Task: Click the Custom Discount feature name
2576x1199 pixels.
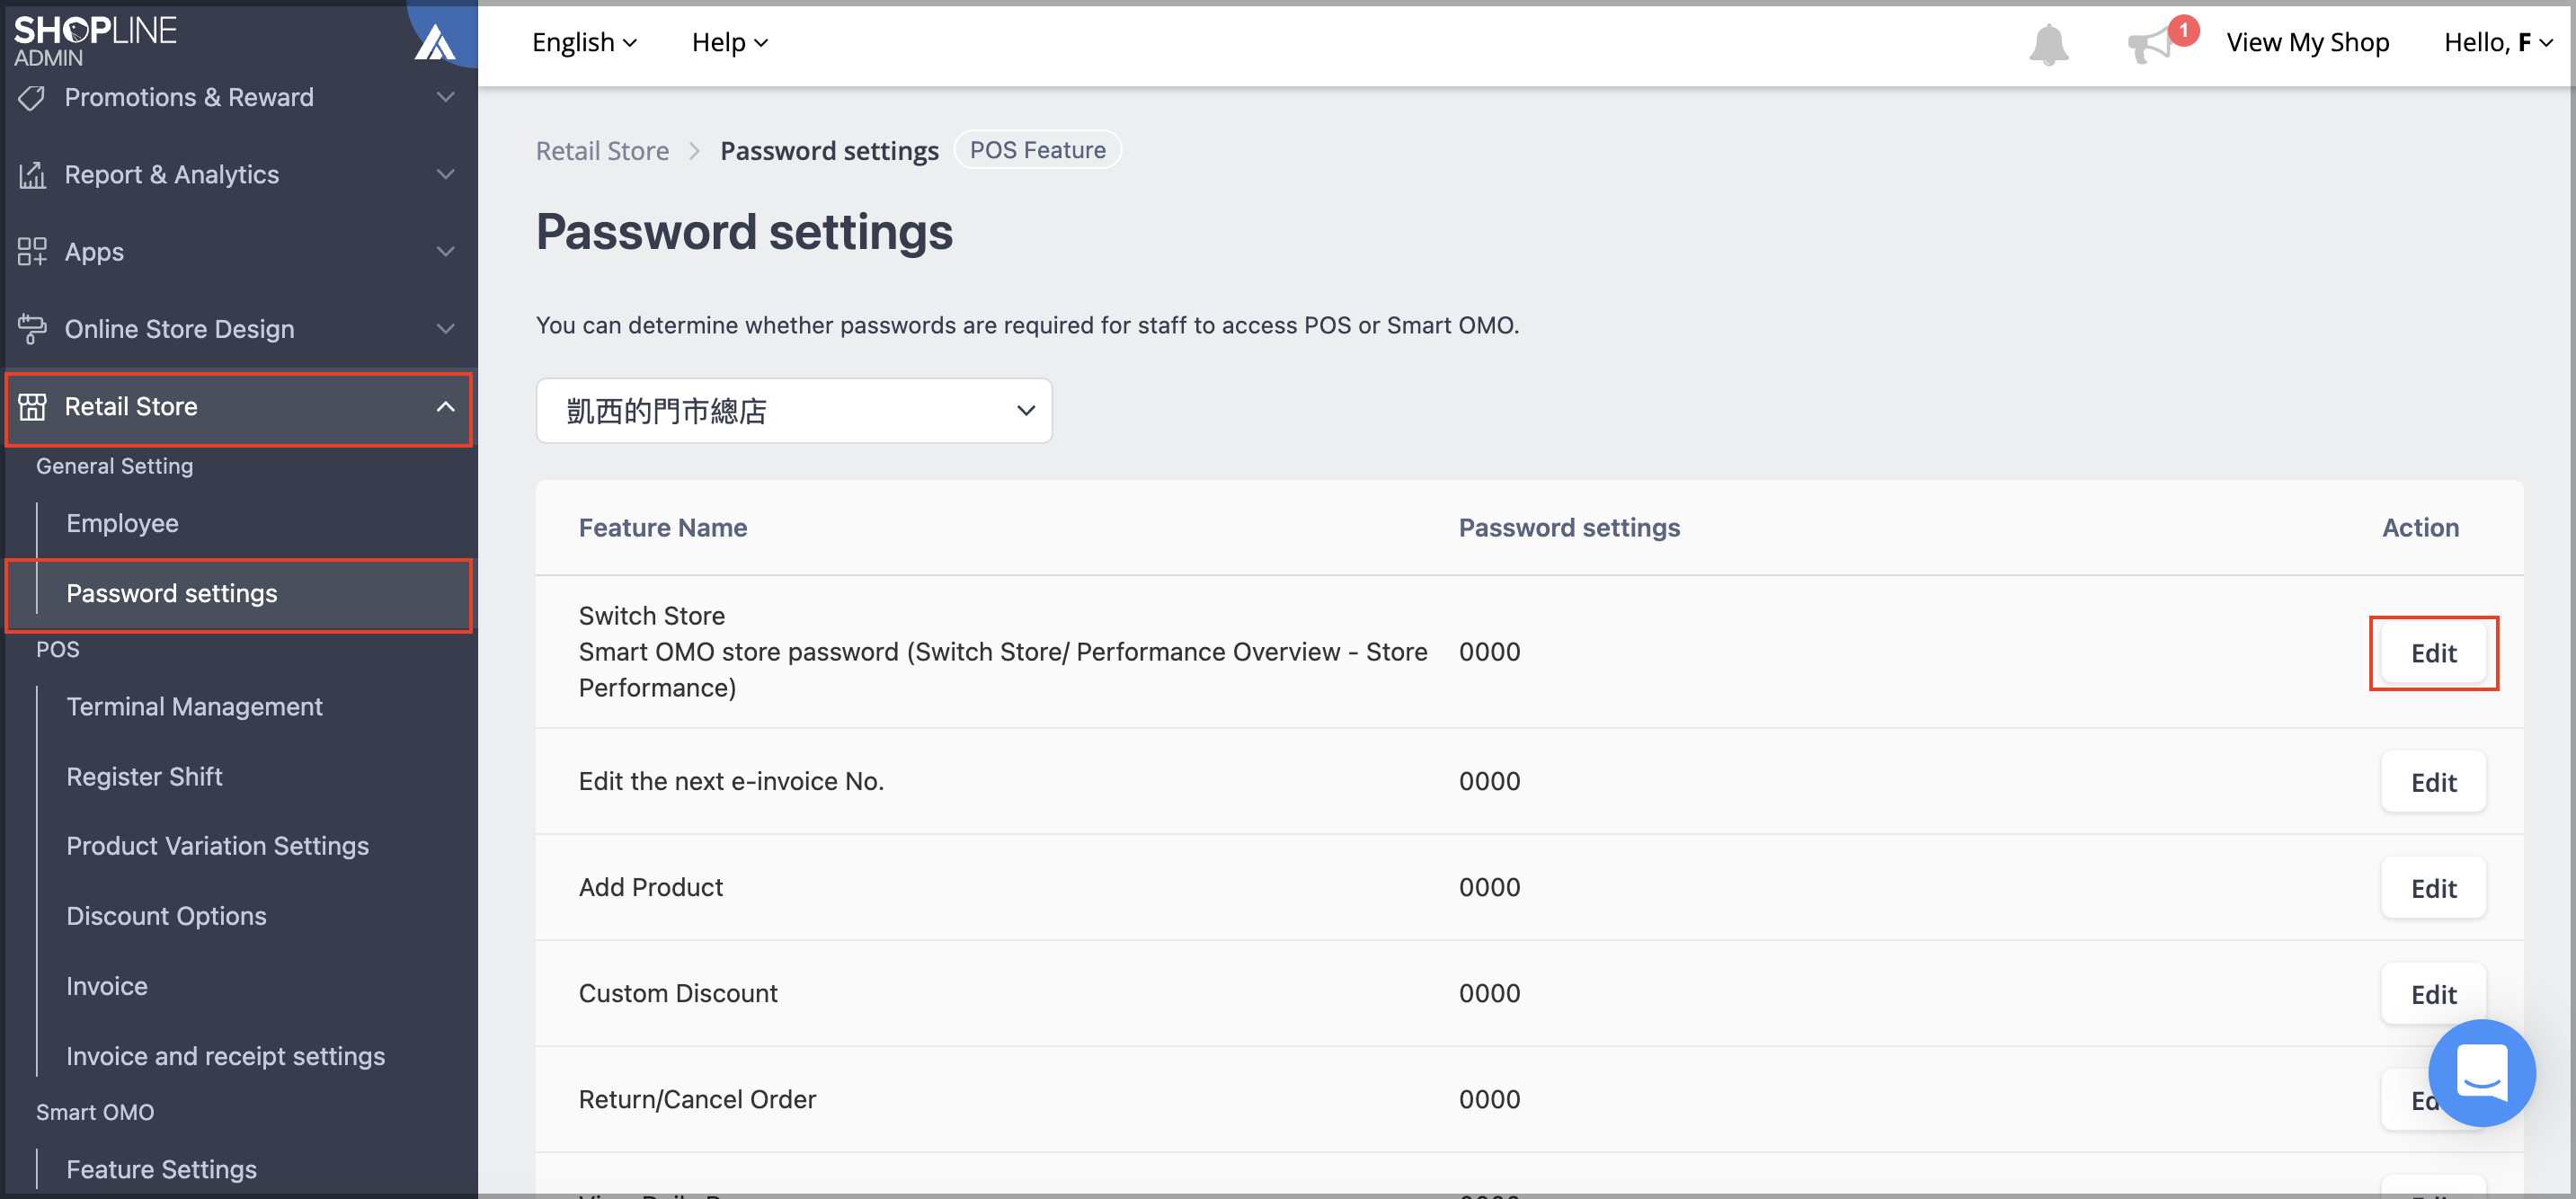Action: click(678, 993)
